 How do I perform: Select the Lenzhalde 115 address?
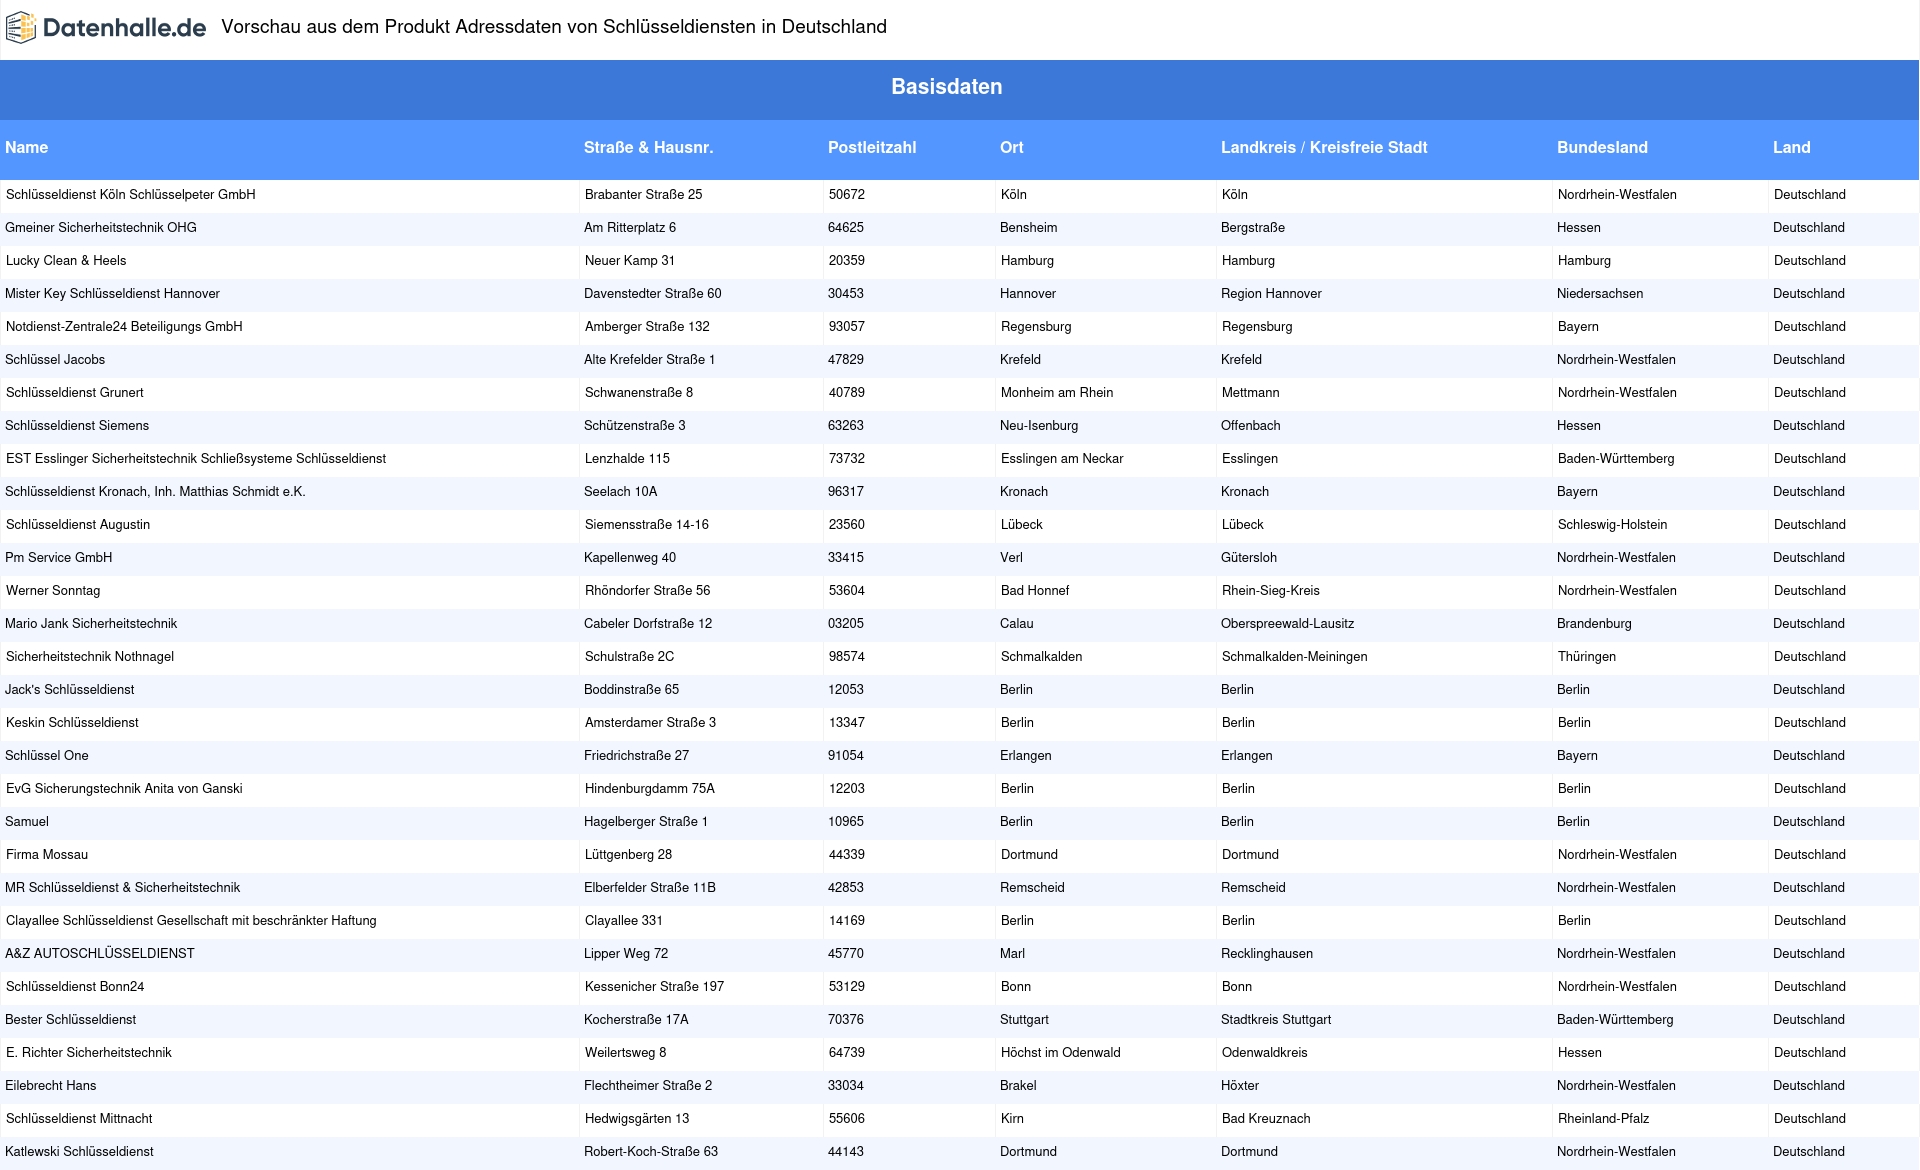click(627, 459)
